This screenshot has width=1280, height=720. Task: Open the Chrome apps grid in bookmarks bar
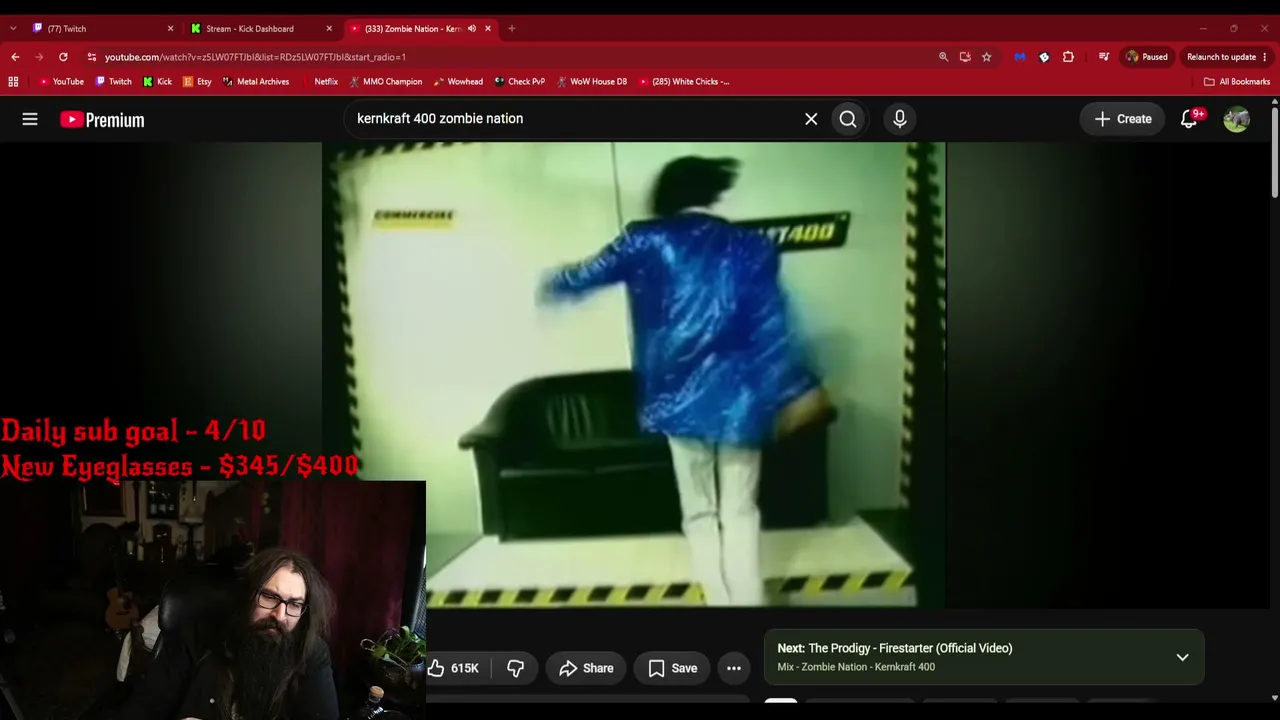(13, 82)
